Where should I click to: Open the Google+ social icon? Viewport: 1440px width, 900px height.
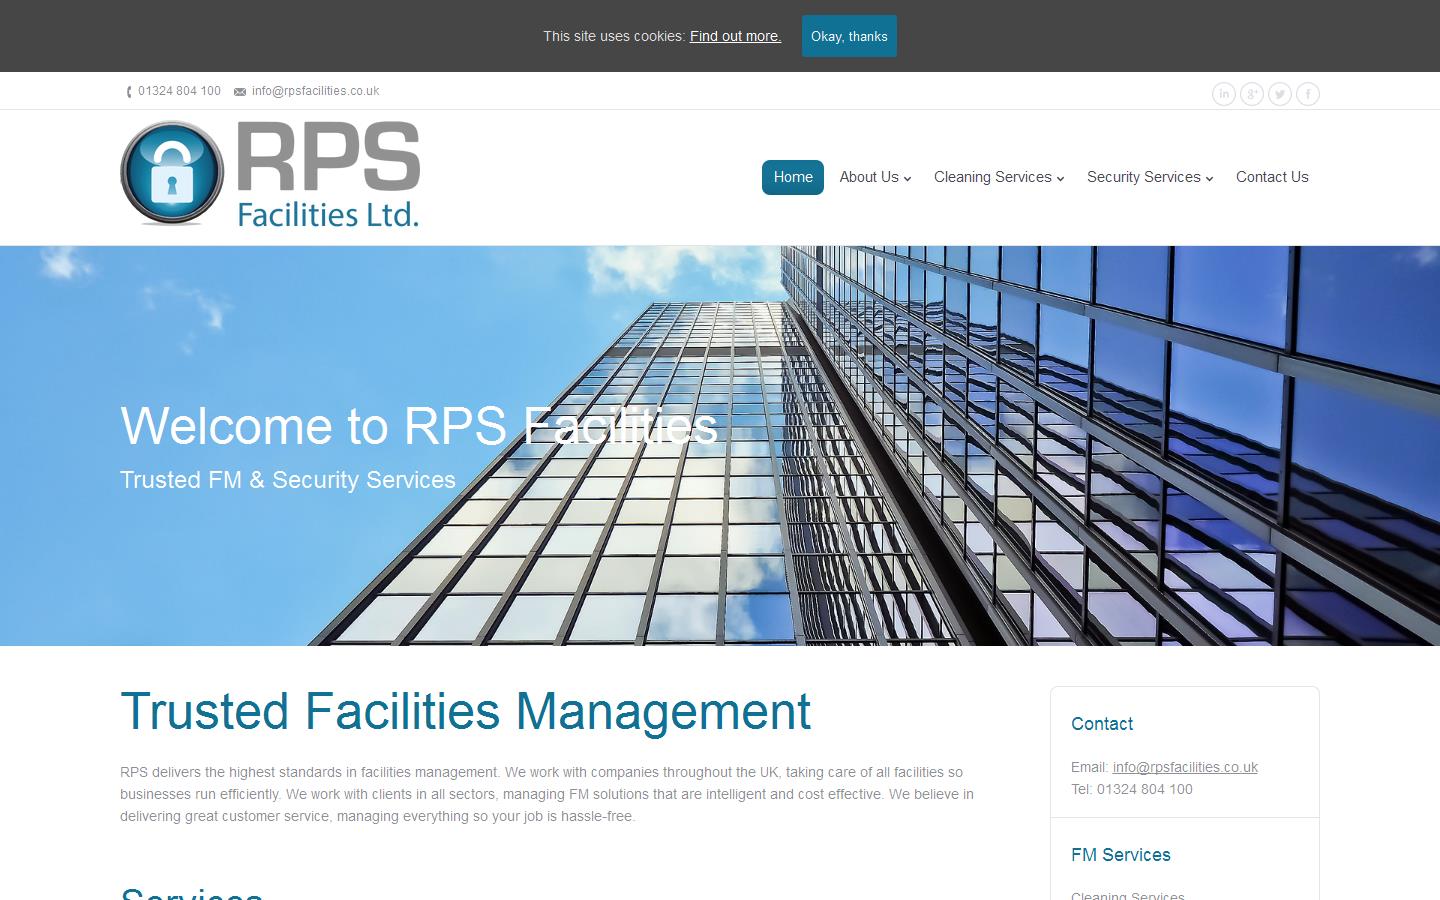pyautogui.click(x=1252, y=93)
